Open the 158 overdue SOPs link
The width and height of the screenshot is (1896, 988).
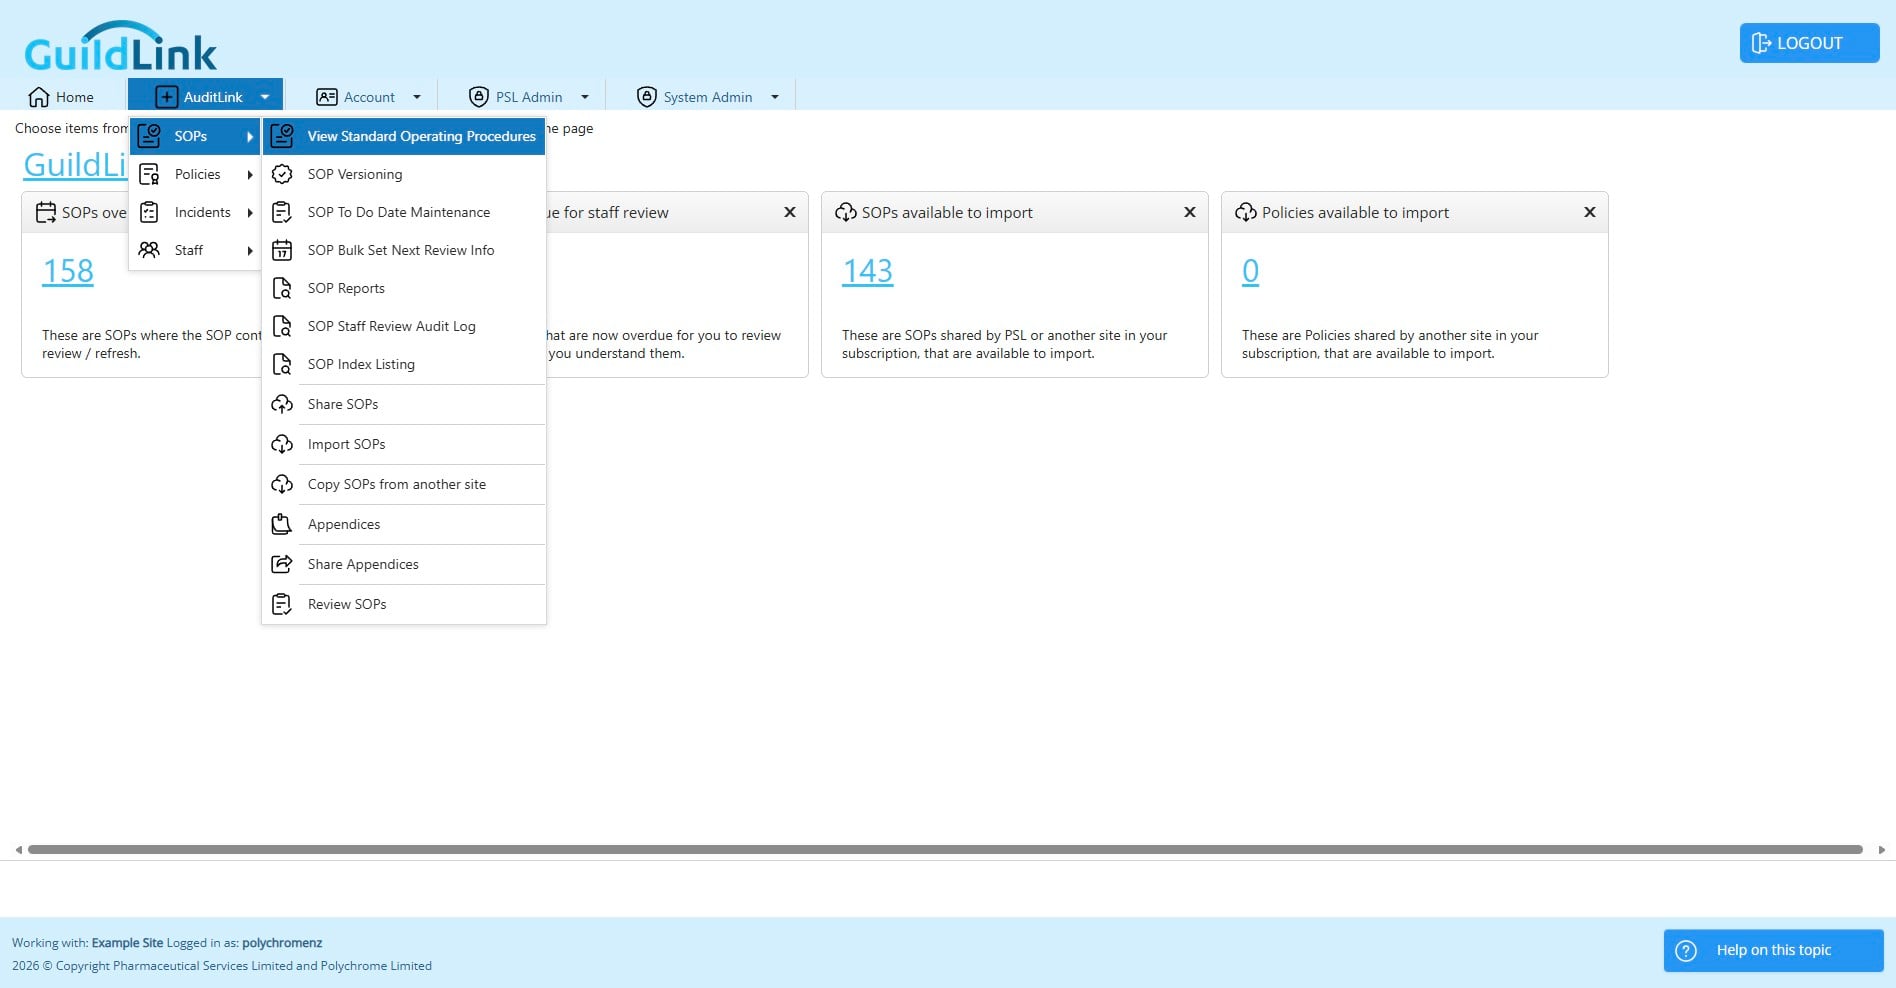click(68, 271)
